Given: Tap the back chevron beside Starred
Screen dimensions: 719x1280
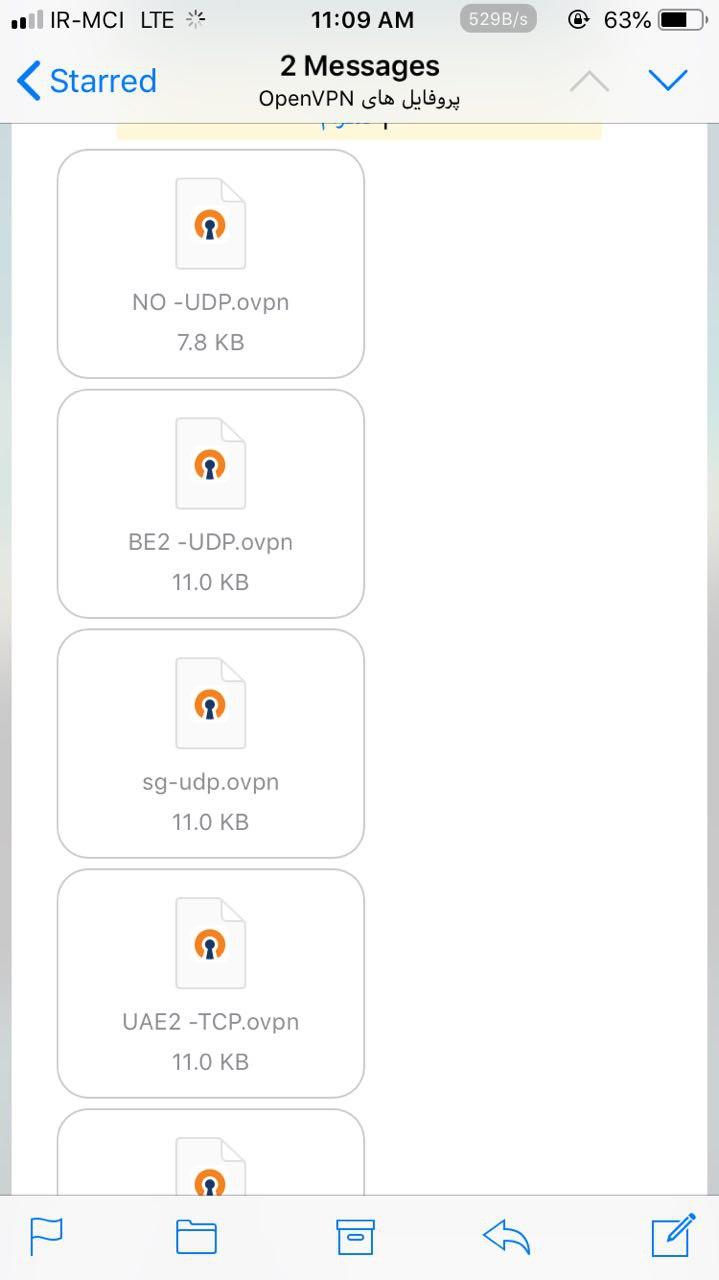Looking at the screenshot, I should click(x=29, y=81).
